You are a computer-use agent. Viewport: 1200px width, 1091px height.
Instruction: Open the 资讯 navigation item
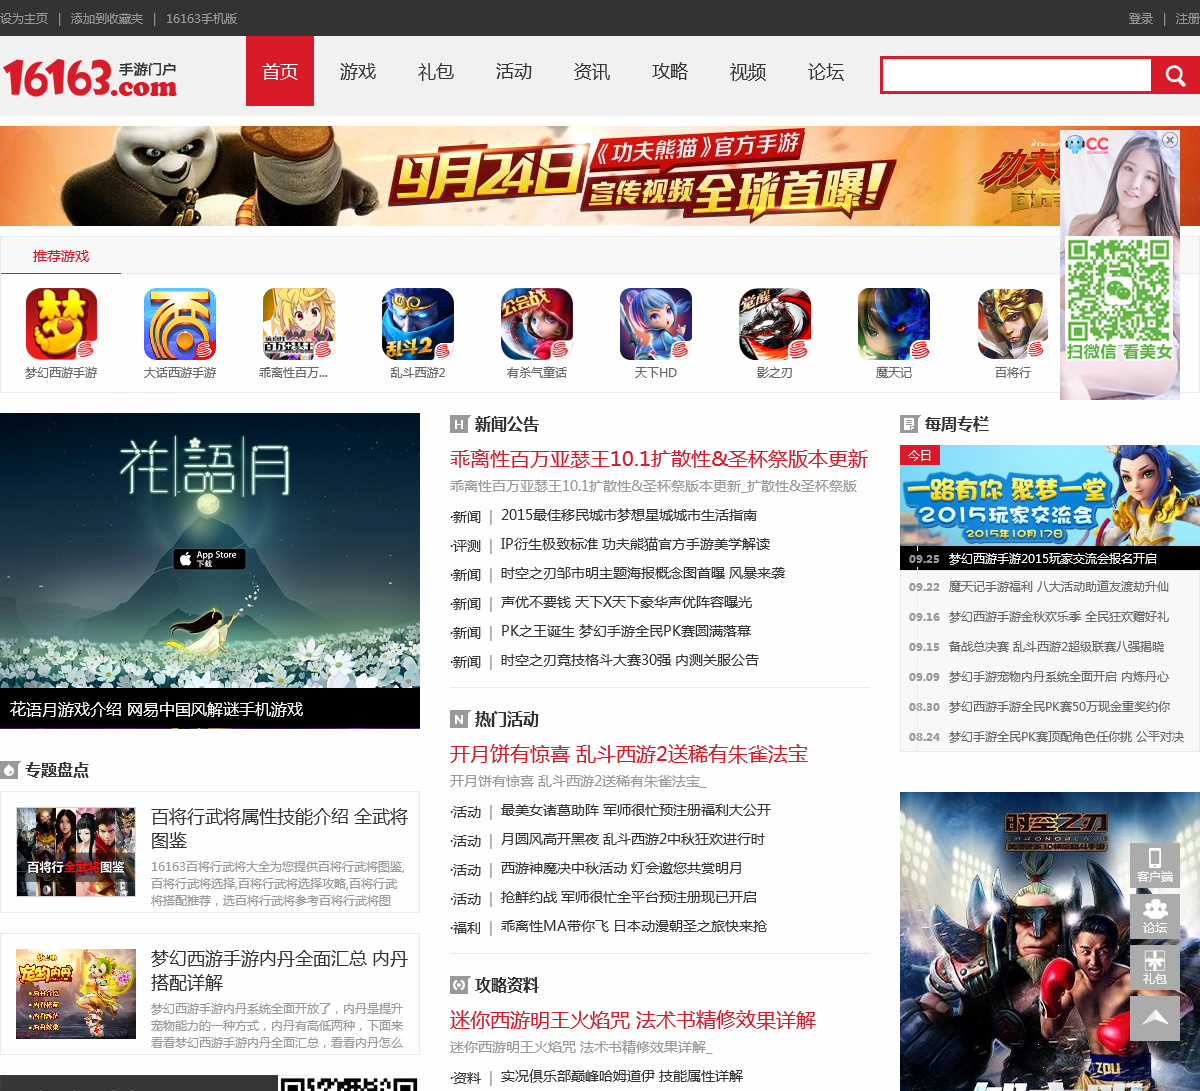click(592, 71)
